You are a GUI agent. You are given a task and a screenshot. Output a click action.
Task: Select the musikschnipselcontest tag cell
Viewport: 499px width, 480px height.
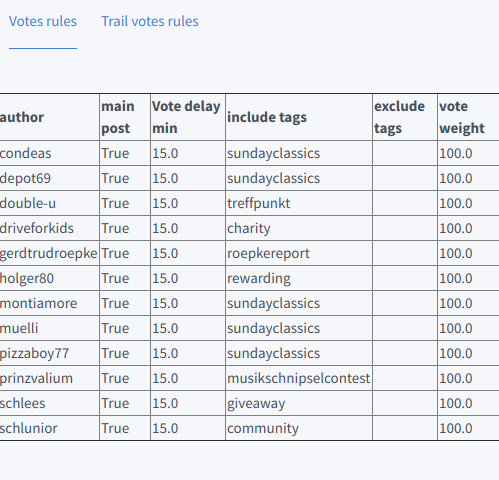tap(299, 378)
